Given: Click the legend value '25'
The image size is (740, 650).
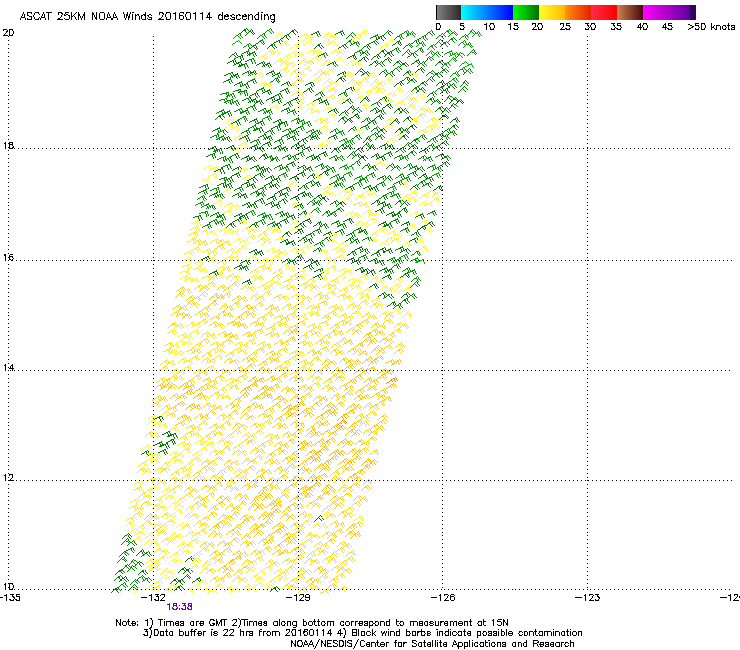Looking at the screenshot, I should 565,27.
